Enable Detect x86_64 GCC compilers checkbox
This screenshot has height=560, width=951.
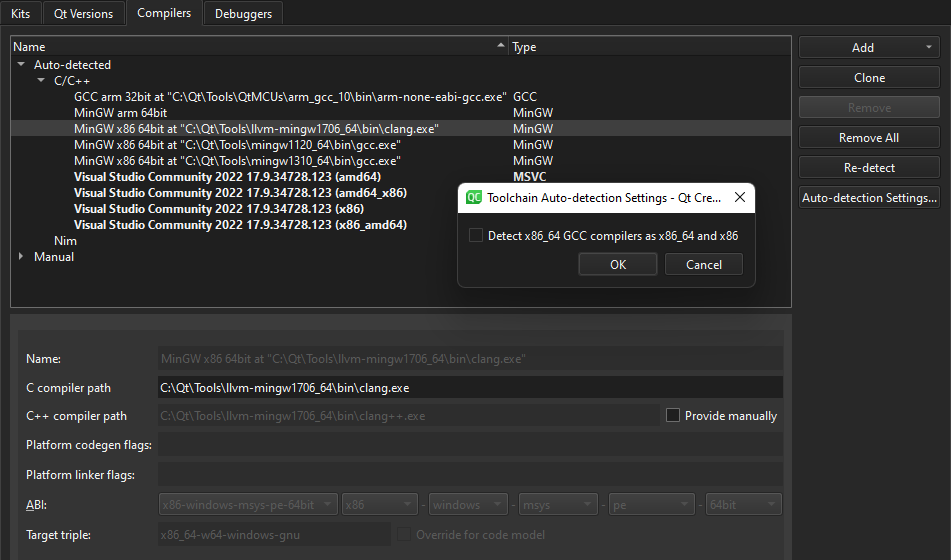476,236
